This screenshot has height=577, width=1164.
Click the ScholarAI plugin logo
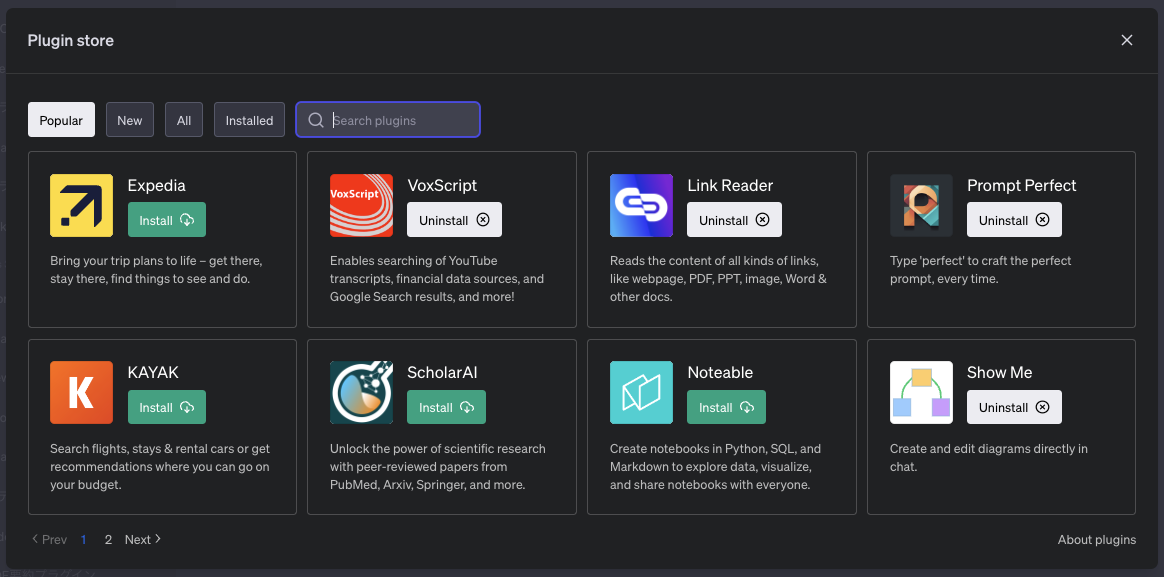[x=361, y=392]
